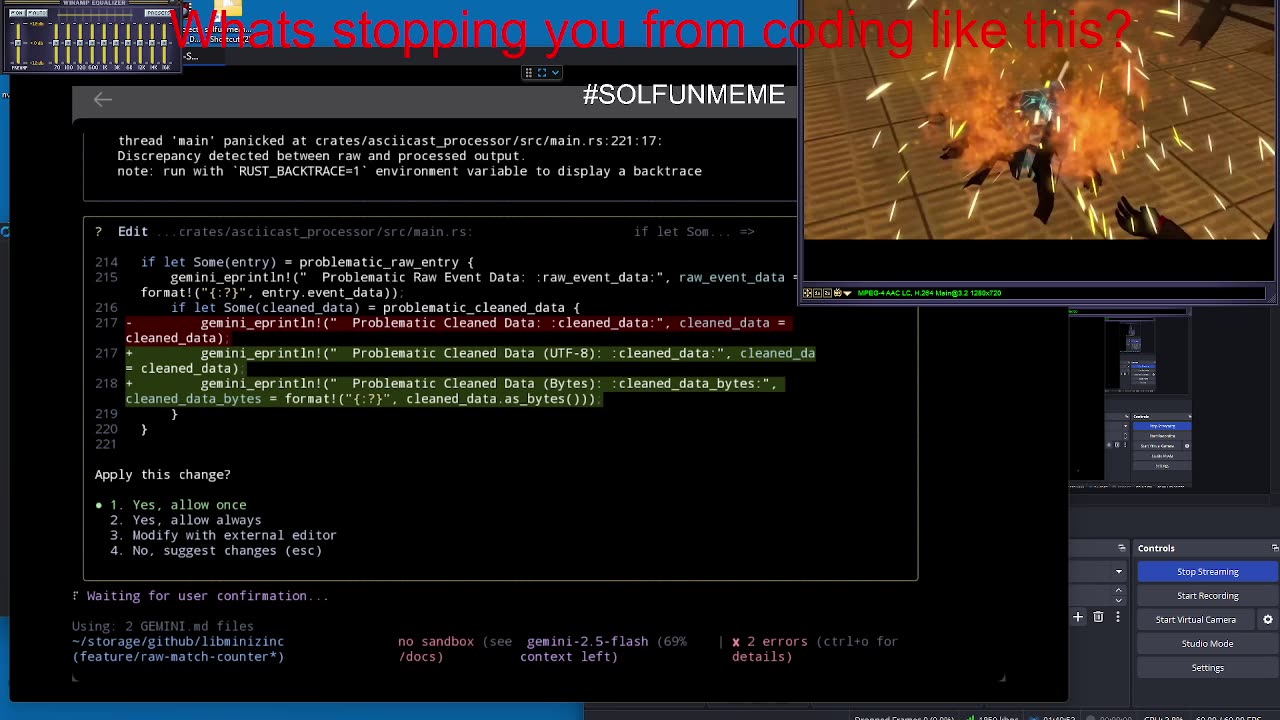Open the chevron dropdown above terminal
This screenshot has height=720, width=1280.
555,73
